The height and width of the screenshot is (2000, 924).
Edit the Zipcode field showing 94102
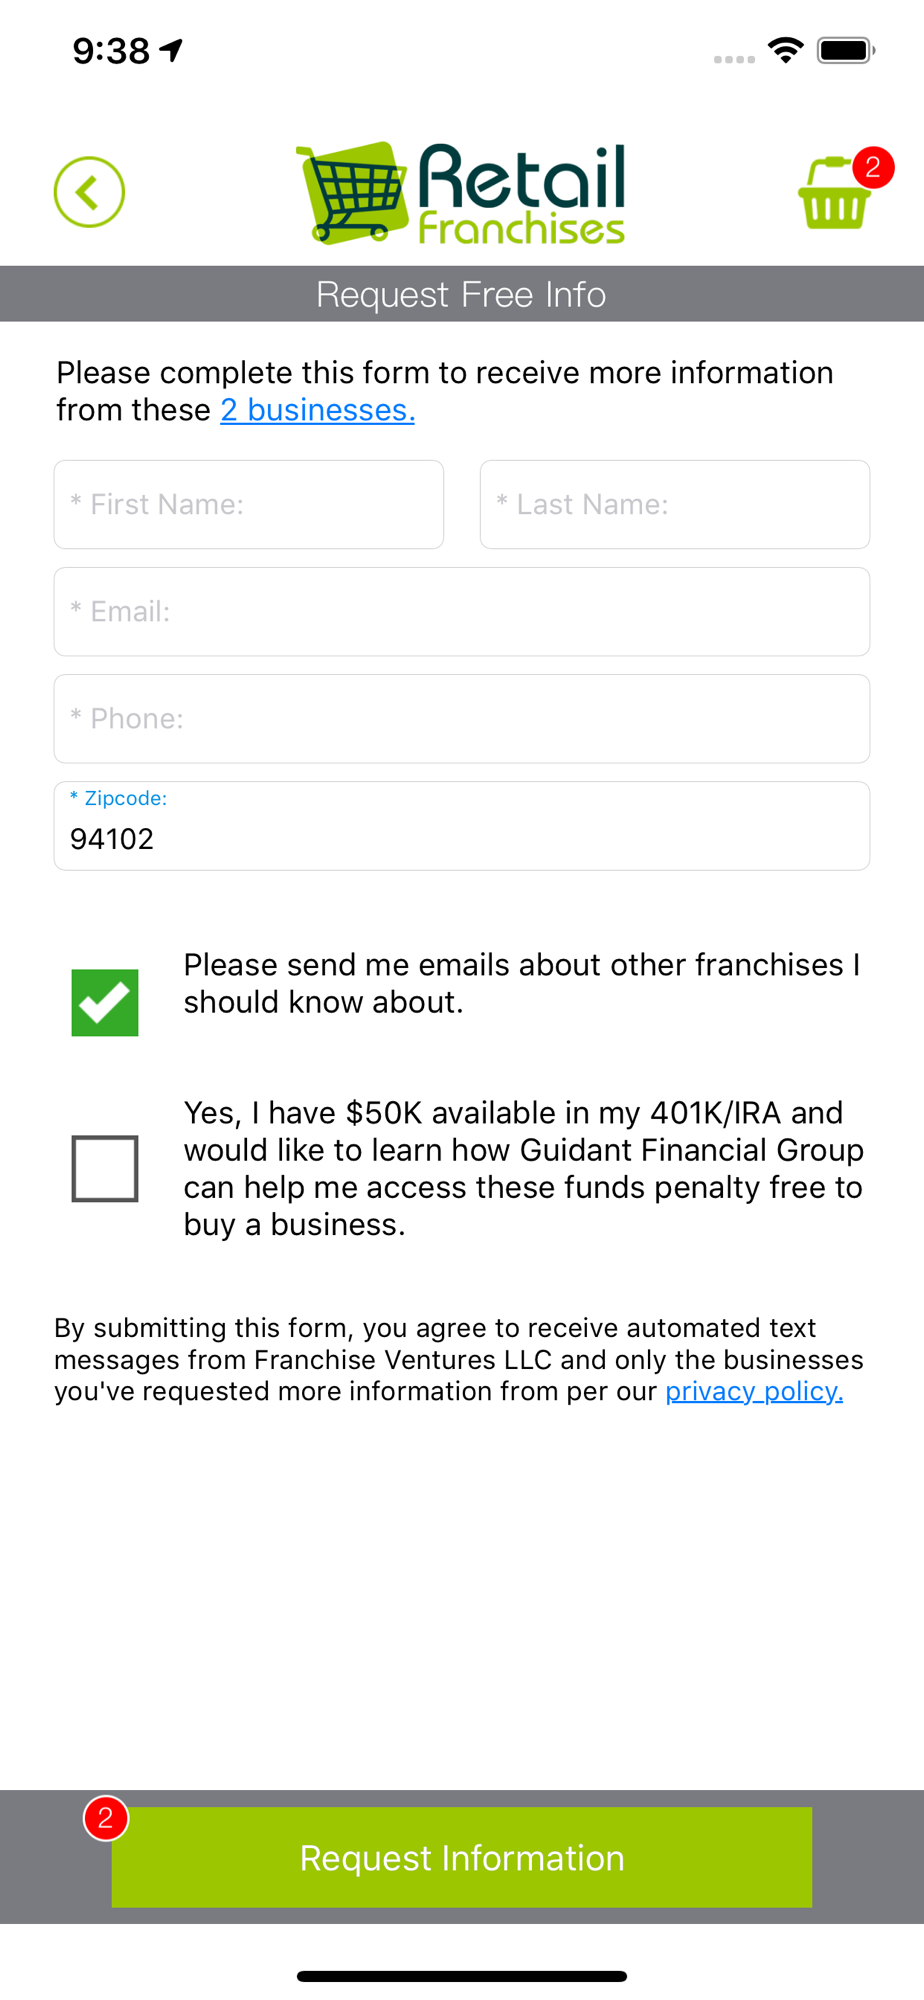coord(462,826)
